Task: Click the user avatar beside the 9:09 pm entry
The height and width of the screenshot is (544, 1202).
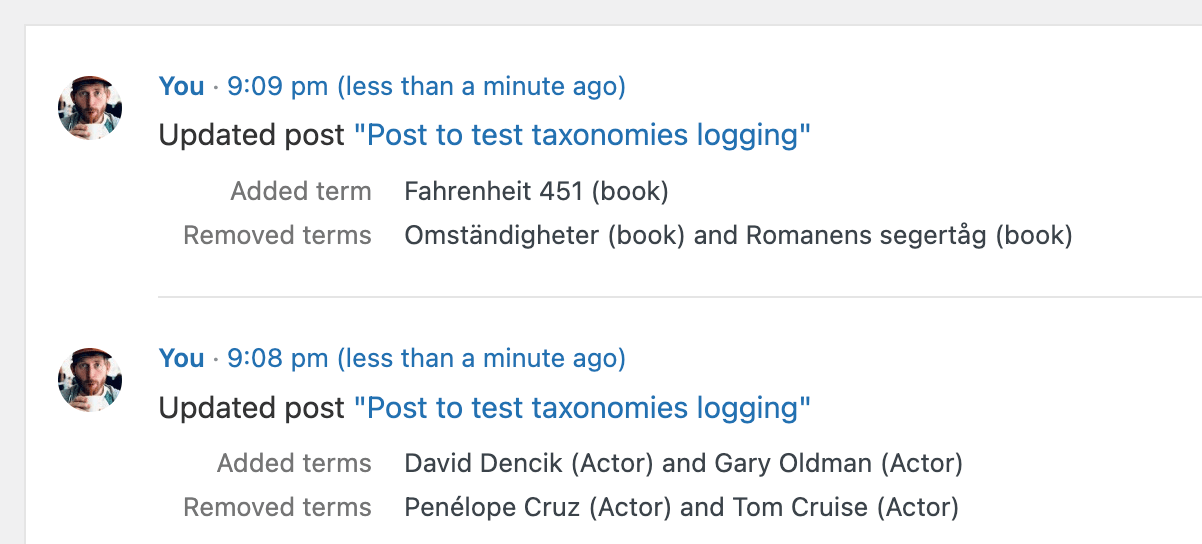Action: (x=90, y=107)
